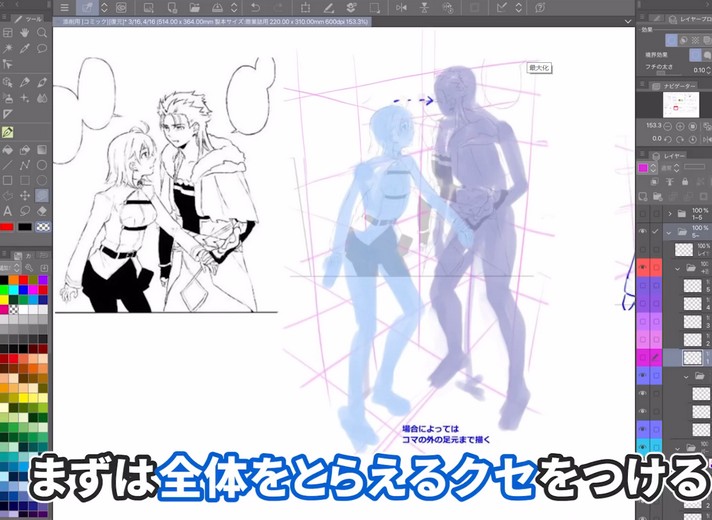Select the Auto select magic wand tool
This screenshot has width=712, height=520.
click(7, 49)
